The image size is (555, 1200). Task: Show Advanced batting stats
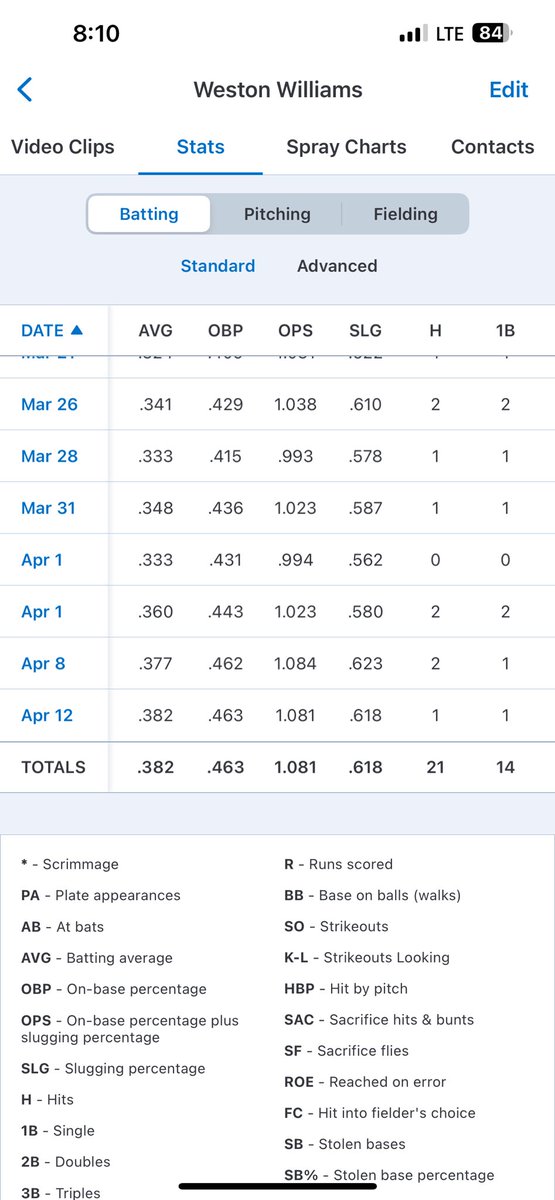click(337, 266)
